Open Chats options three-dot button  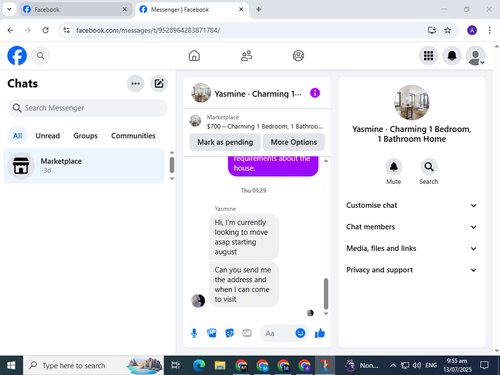pyautogui.click(x=135, y=83)
